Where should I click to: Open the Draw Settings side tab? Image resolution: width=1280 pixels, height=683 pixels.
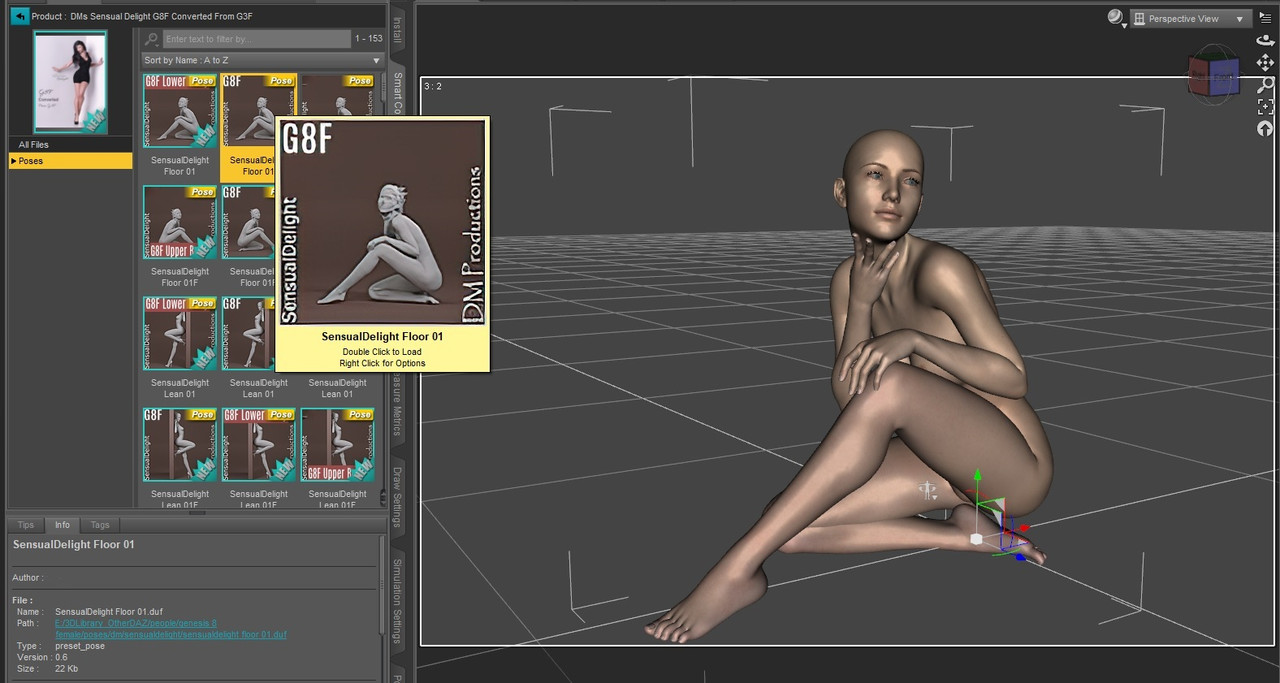click(x=397, y=496)
